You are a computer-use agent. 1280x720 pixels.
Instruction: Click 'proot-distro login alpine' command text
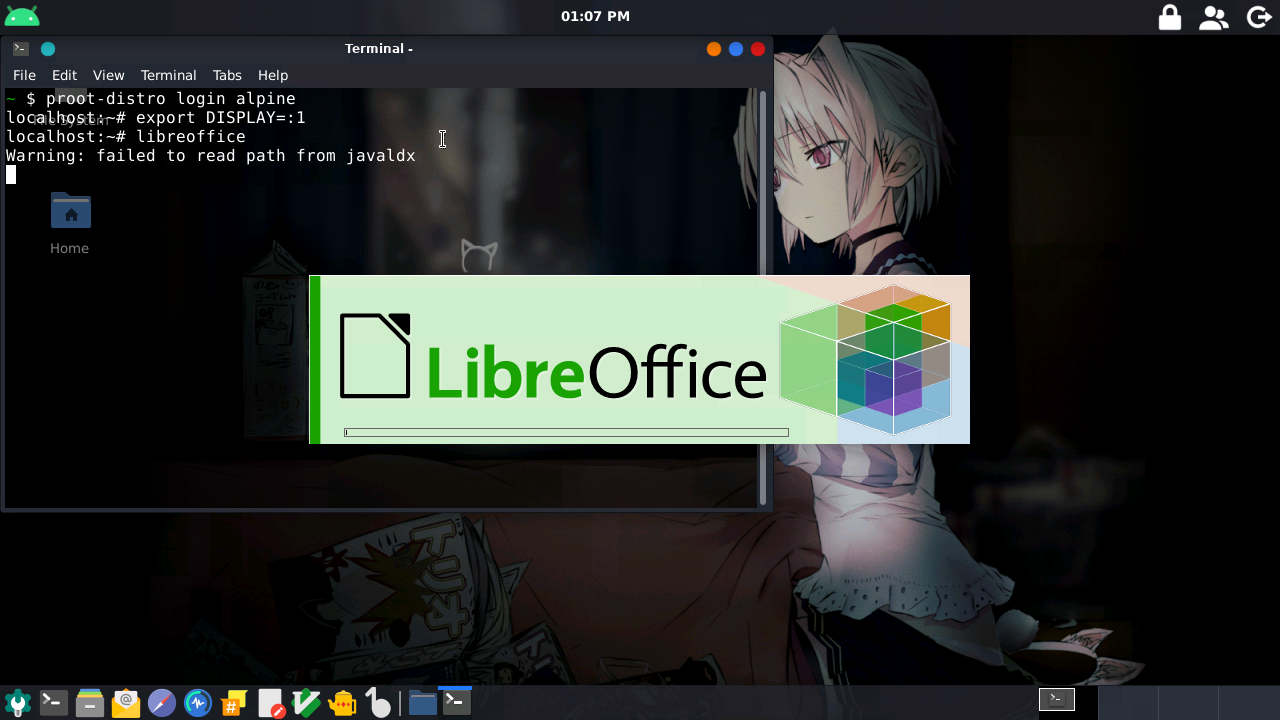point(171,99)
